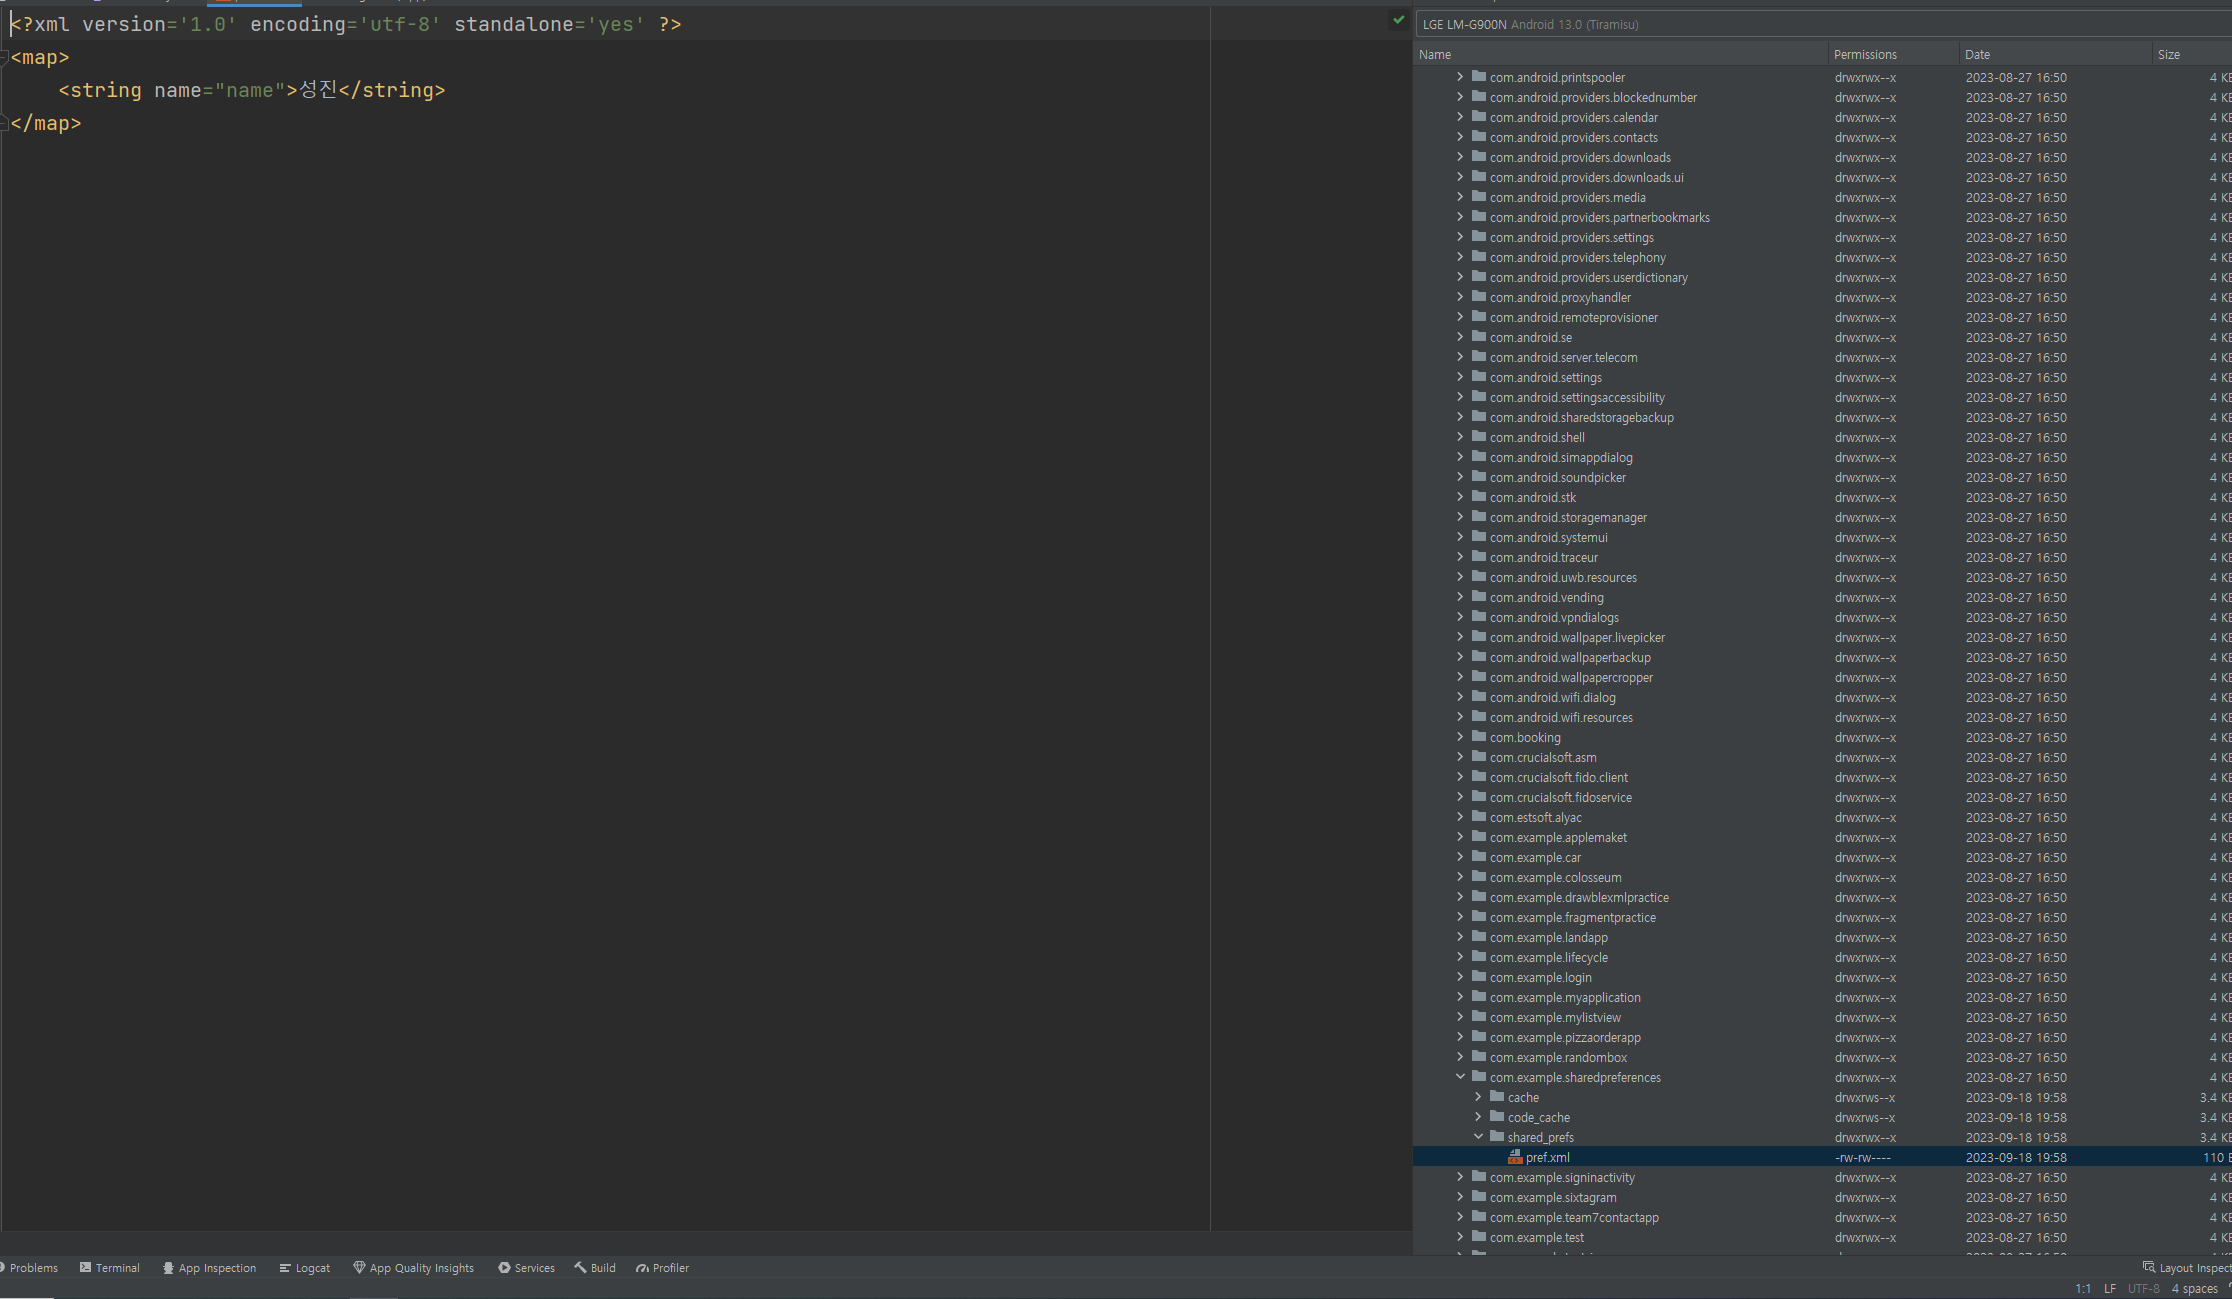2232x1299 pixels.
Task: Expand com.example.signinactivity folder
Action: [x=1460, y=1177]
